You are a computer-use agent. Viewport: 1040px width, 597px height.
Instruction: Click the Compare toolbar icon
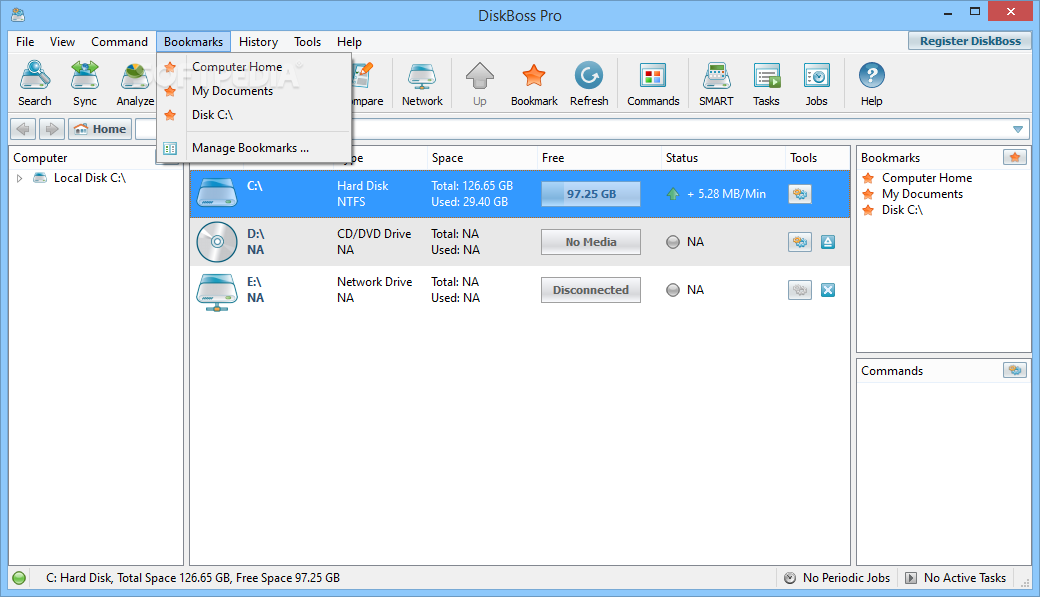coord(367,84)
